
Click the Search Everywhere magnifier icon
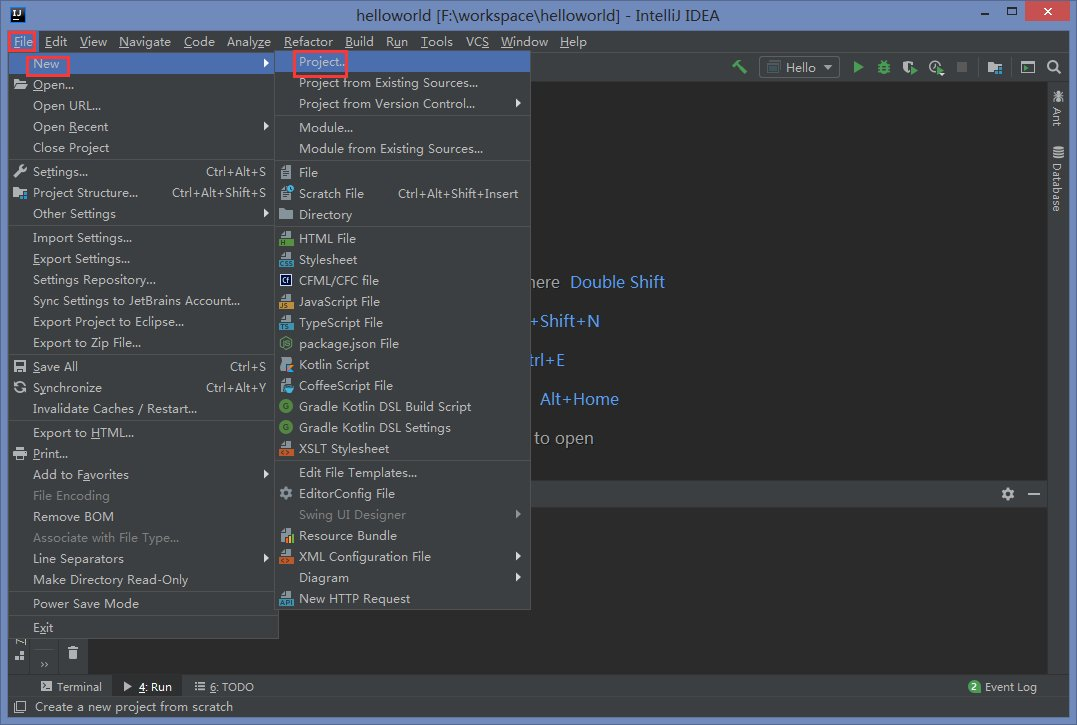coord(1054,67)
